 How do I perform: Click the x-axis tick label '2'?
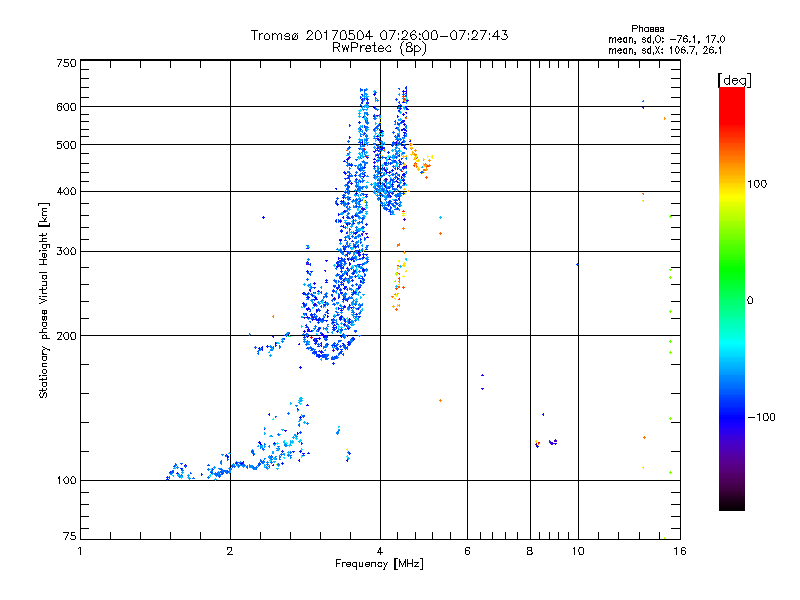click(230, 551)
